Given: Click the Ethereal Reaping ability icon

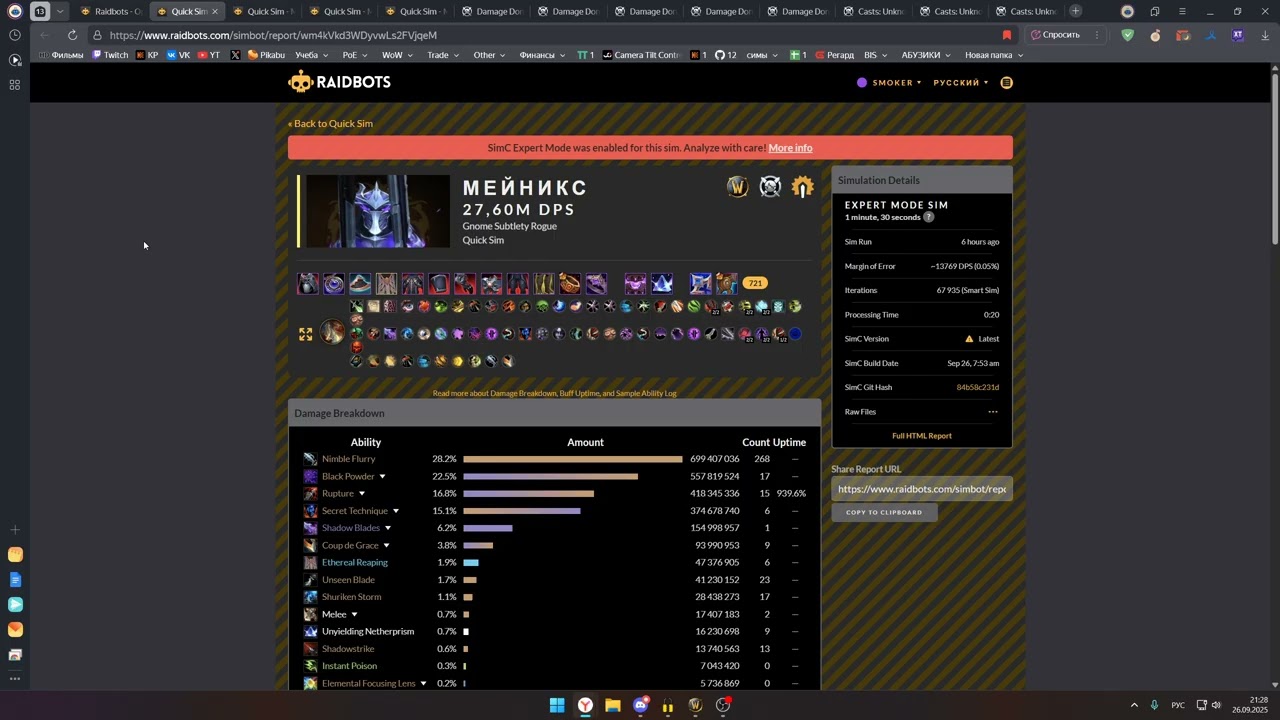Looking at the screenshot, I should [x=310, y=563].
